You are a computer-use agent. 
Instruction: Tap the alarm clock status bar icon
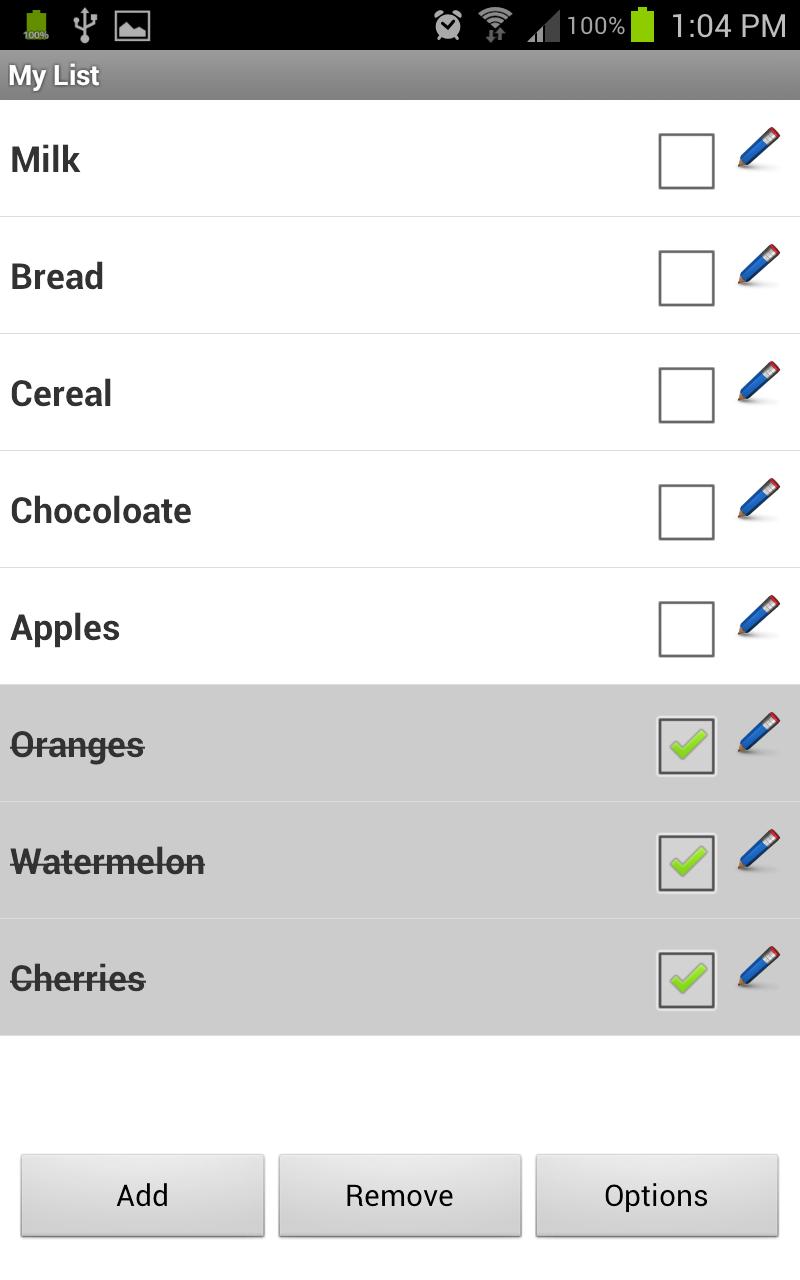pos(447,24)
